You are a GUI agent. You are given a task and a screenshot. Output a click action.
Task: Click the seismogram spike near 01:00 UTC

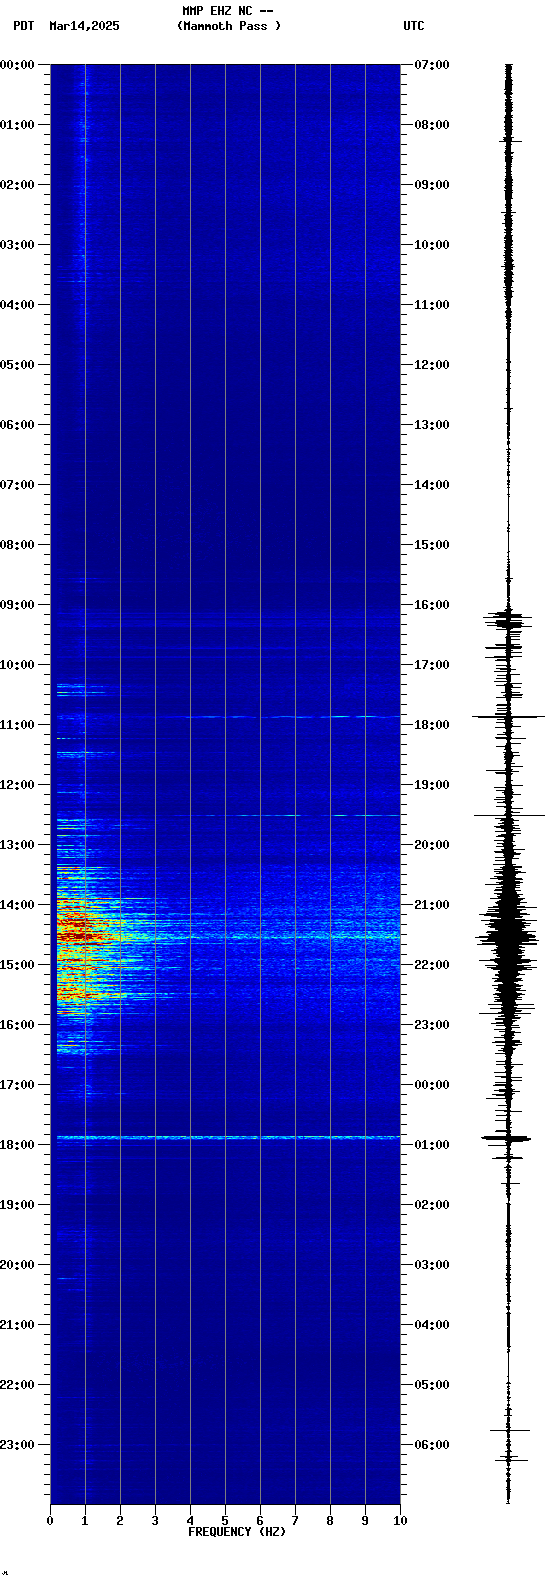coord(506,1138)
